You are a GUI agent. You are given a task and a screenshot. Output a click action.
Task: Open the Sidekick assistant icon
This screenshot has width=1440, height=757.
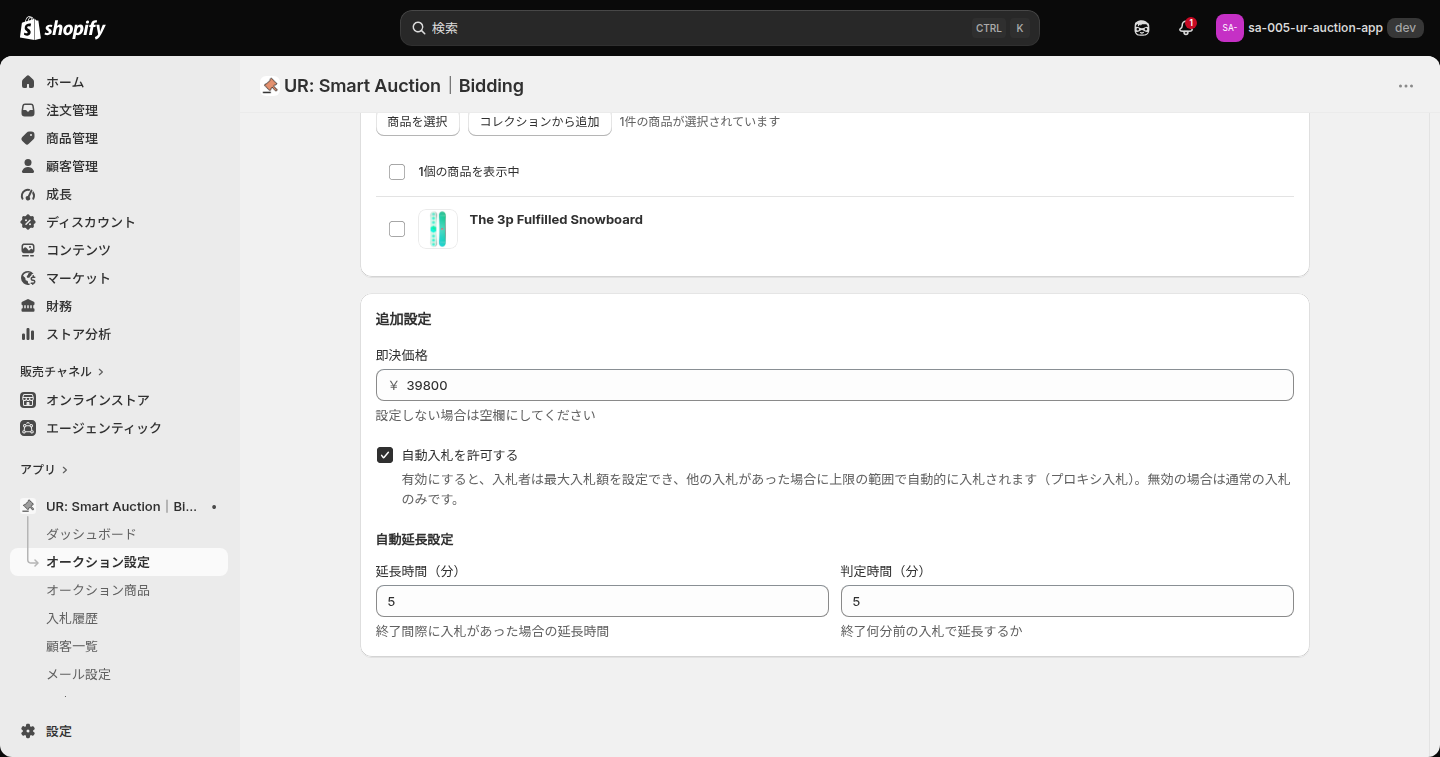click(x=1142, y=28)
